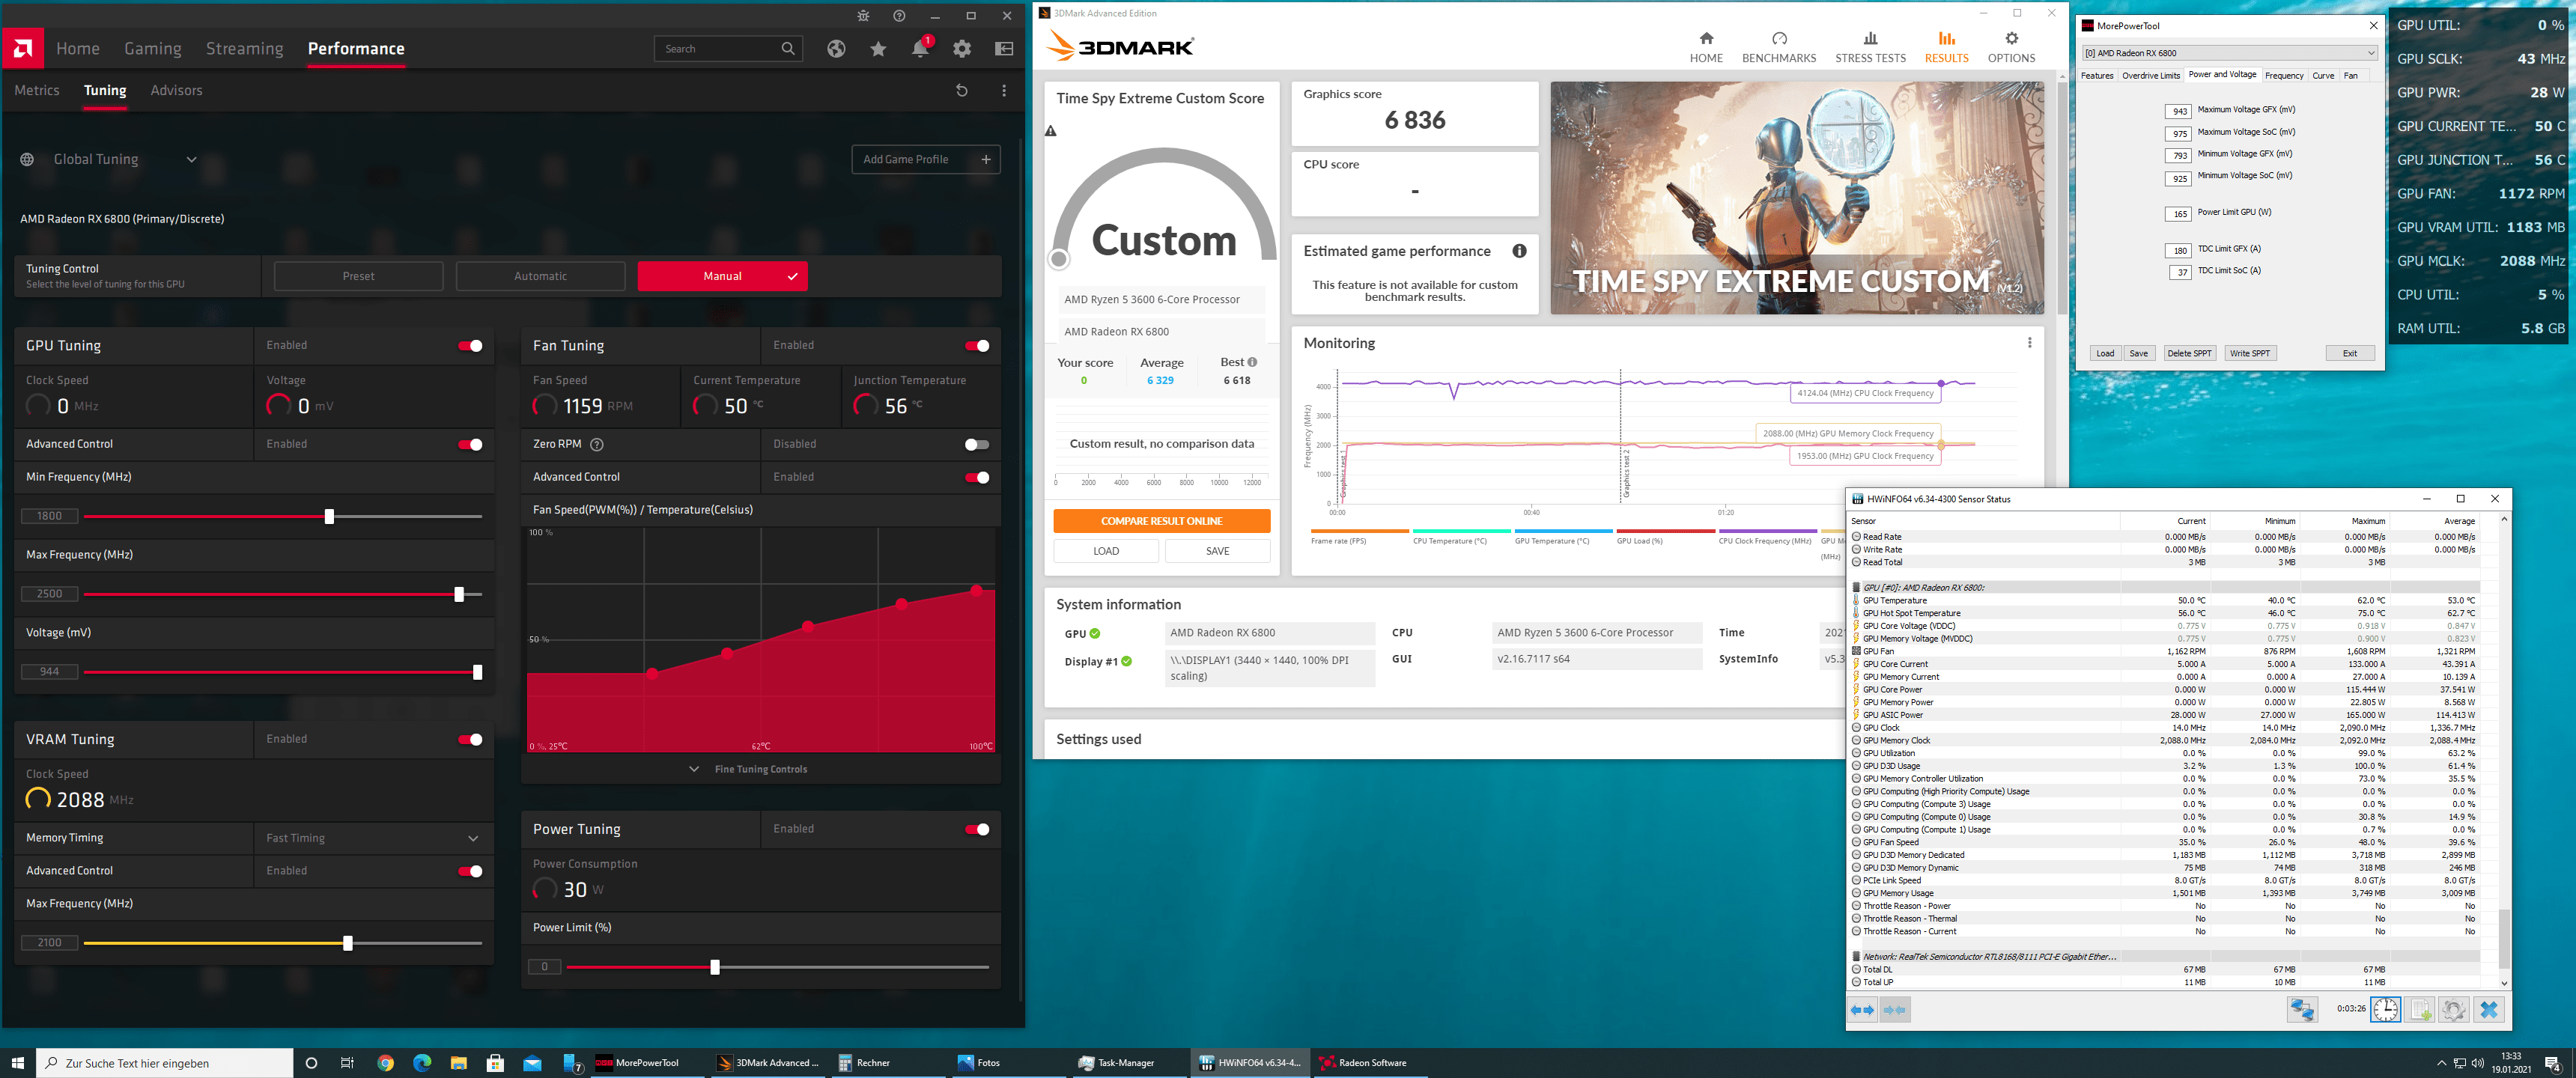
Task: Click the AMD logo in Radeon Software
Action: [22, 48]
